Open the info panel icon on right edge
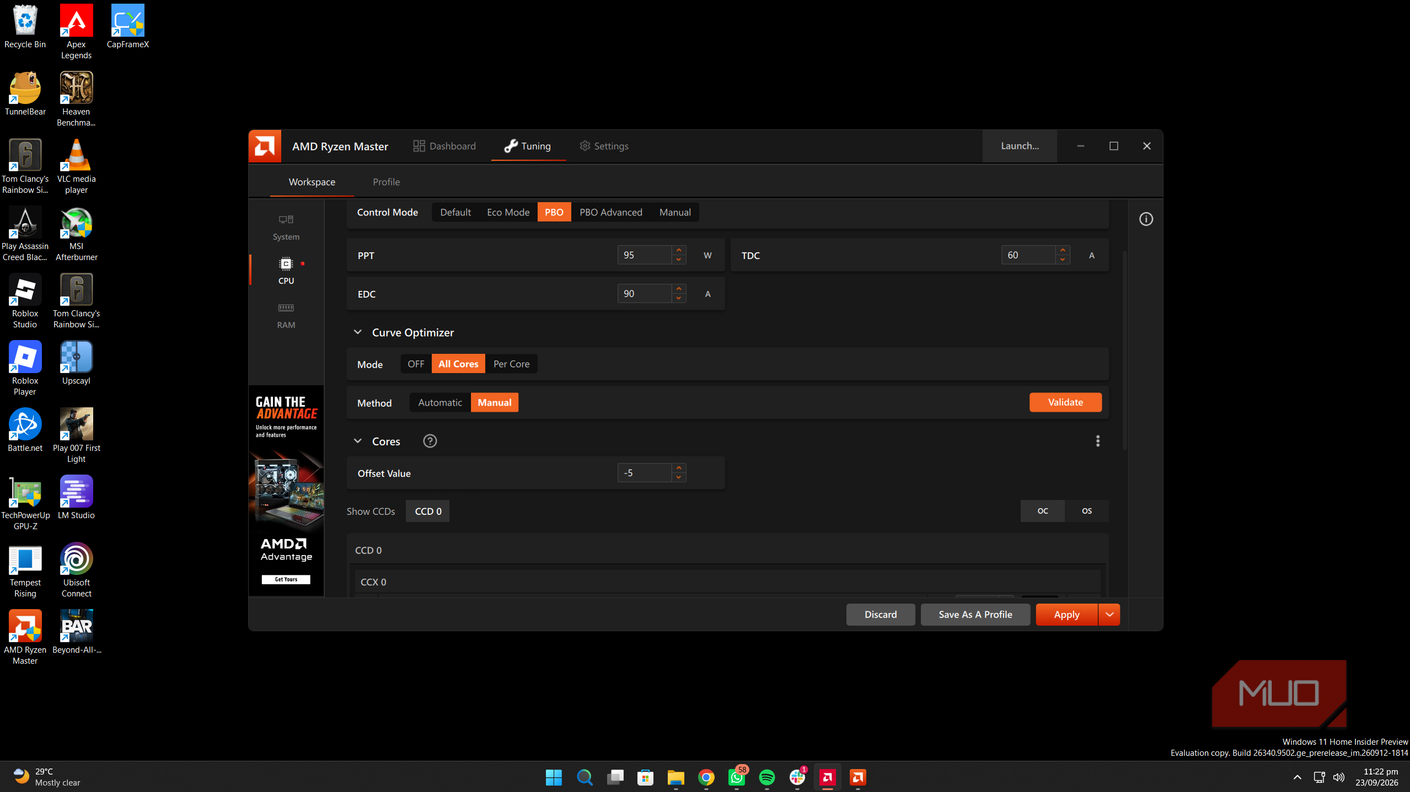The width and height of the screenshot is (1410, 792). (1146, 219)
